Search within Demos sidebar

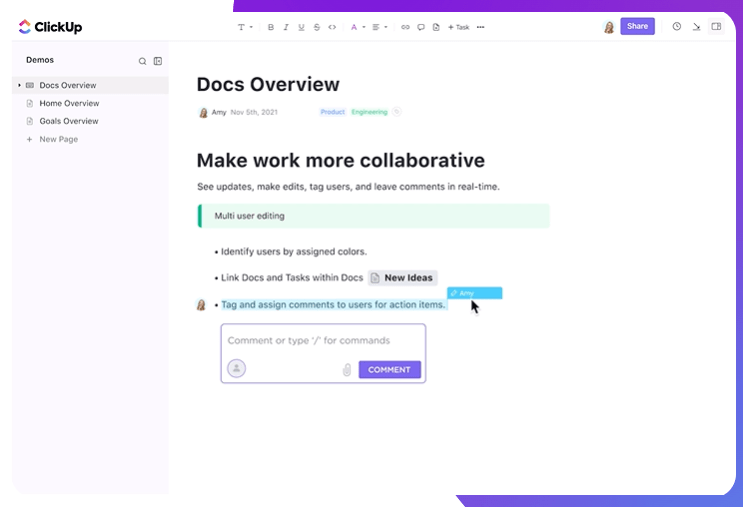[x=142, y=61]
